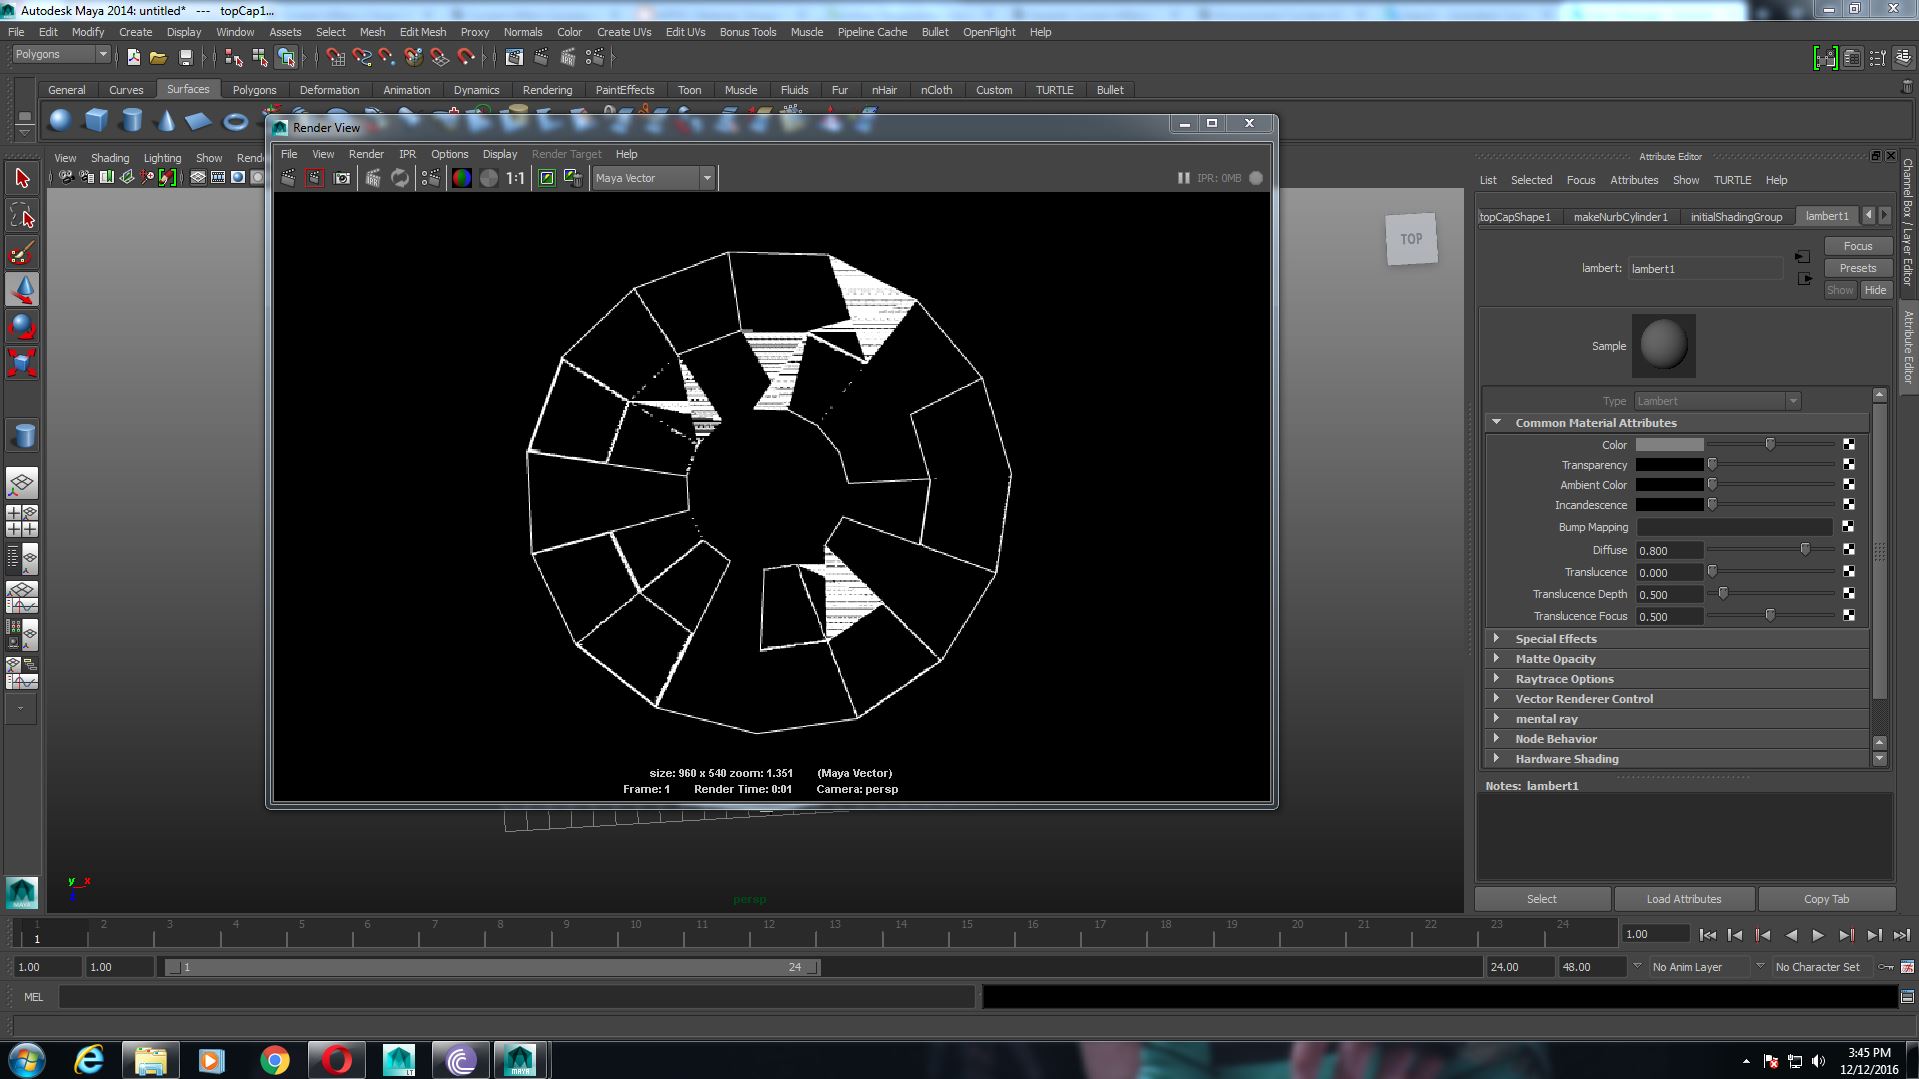Toggle the Keep Image button in Render View
The width and height of the screenshot is (1919, 1079).
tap(546, 177)
